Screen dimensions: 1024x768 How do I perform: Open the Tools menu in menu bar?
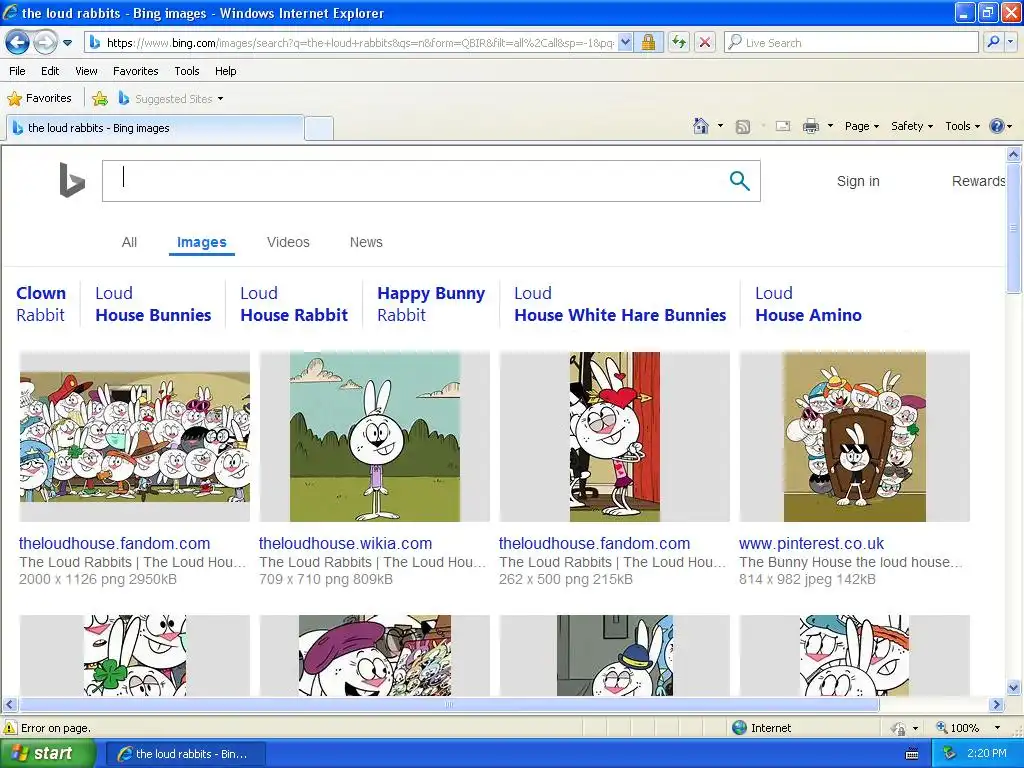pyautogui.click(x=187, y=71)
